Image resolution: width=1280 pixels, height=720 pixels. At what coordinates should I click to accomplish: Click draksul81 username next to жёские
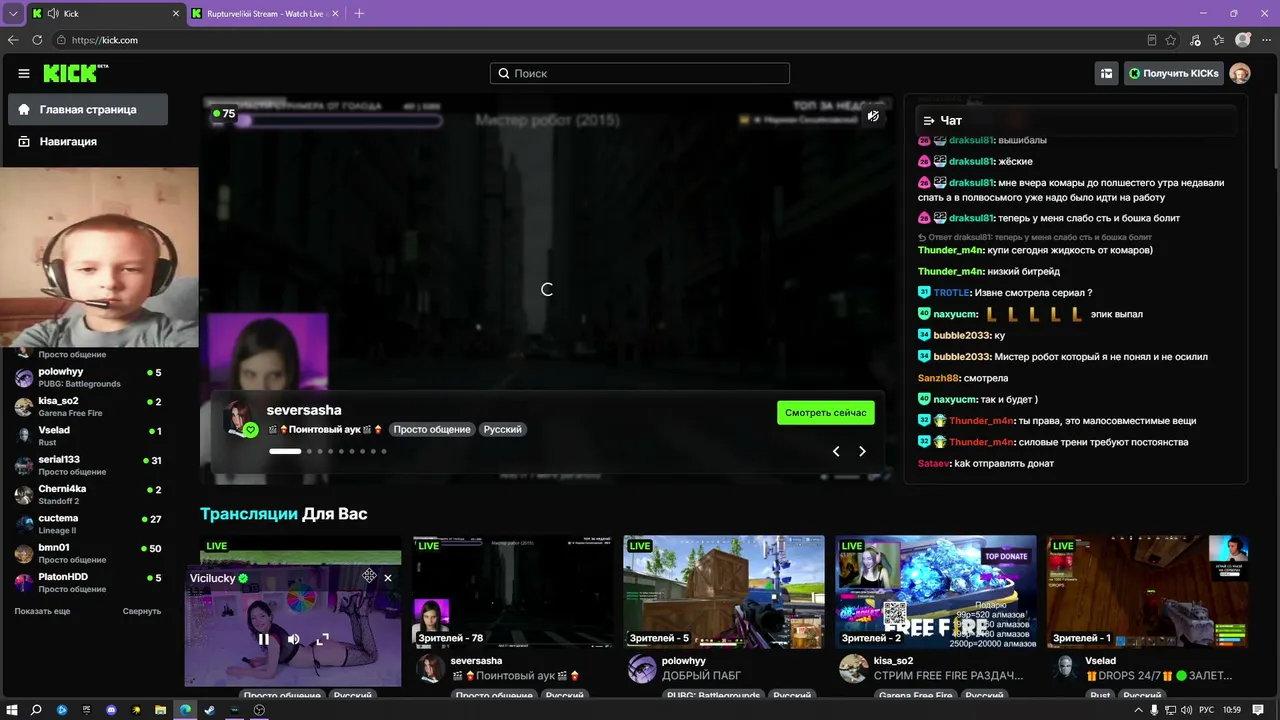[971, 161]
